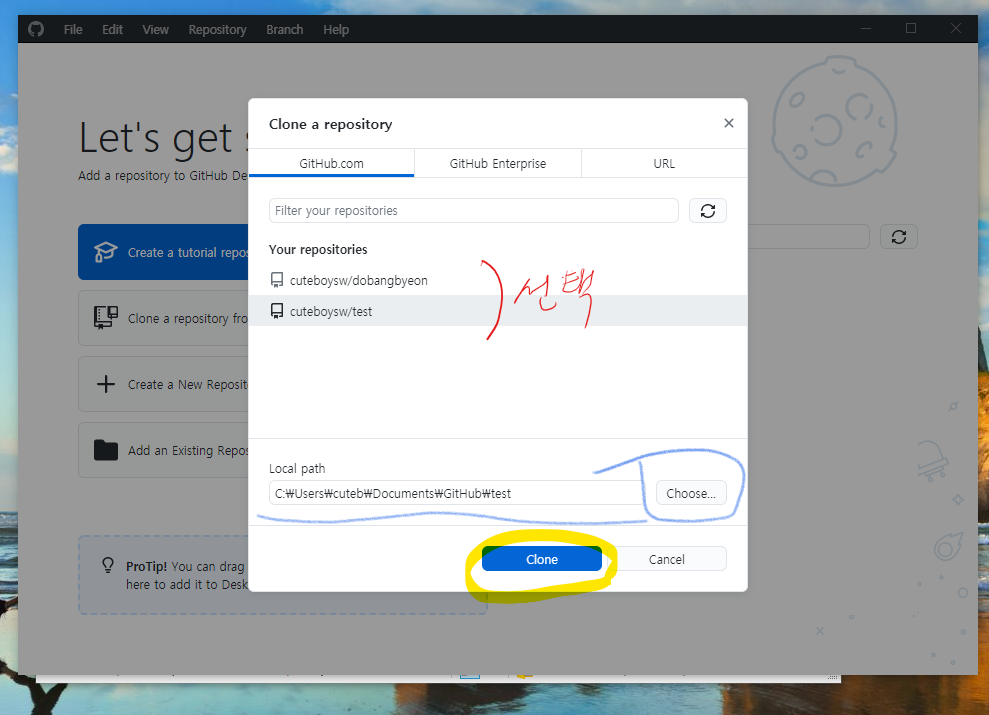The width and height of the screenshot is (989, 715).
Task: Click Clone a repository from the Internet
Action: pyautogui.click(x=163, y=318)
